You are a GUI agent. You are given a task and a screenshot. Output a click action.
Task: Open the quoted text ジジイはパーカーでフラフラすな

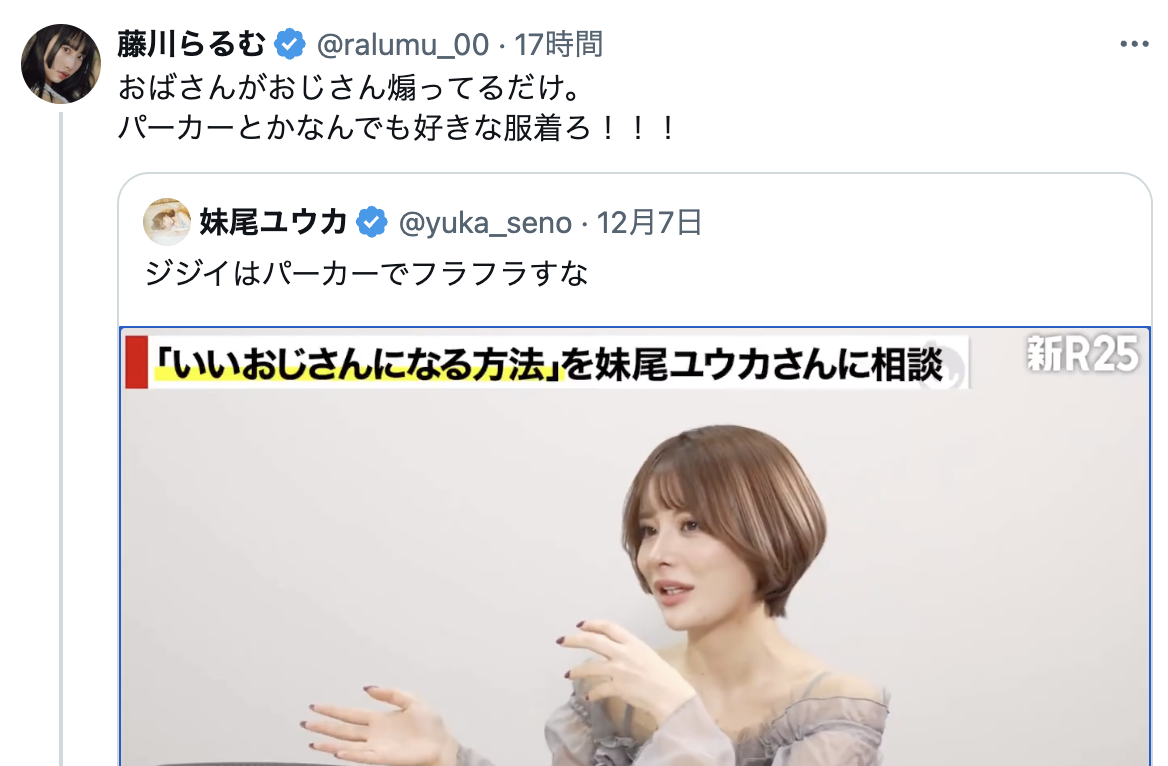pyautogui.click(x=366, y=273)
